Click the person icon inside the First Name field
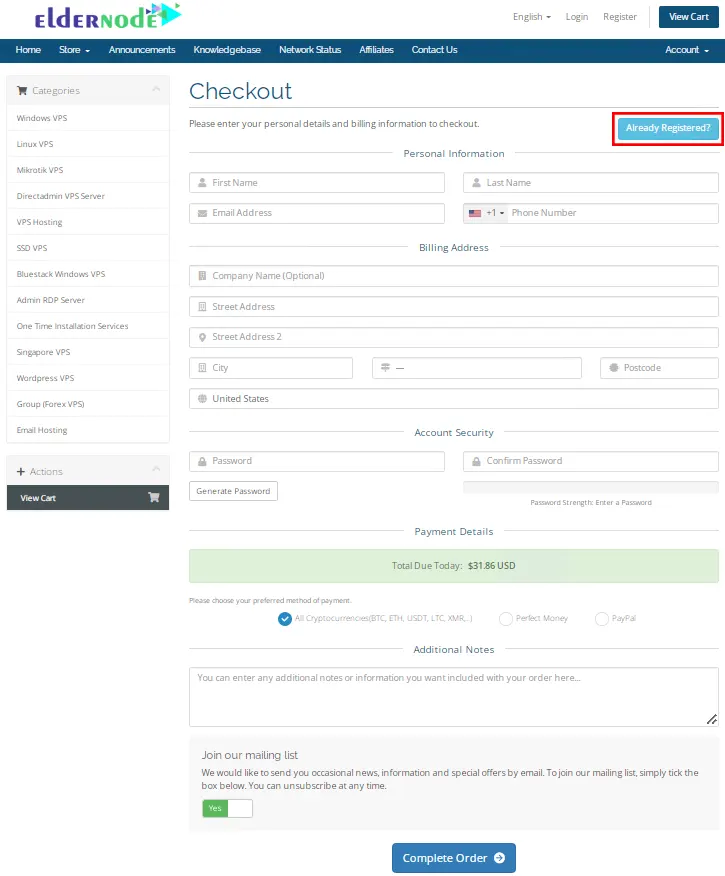 tap(201, 182)
